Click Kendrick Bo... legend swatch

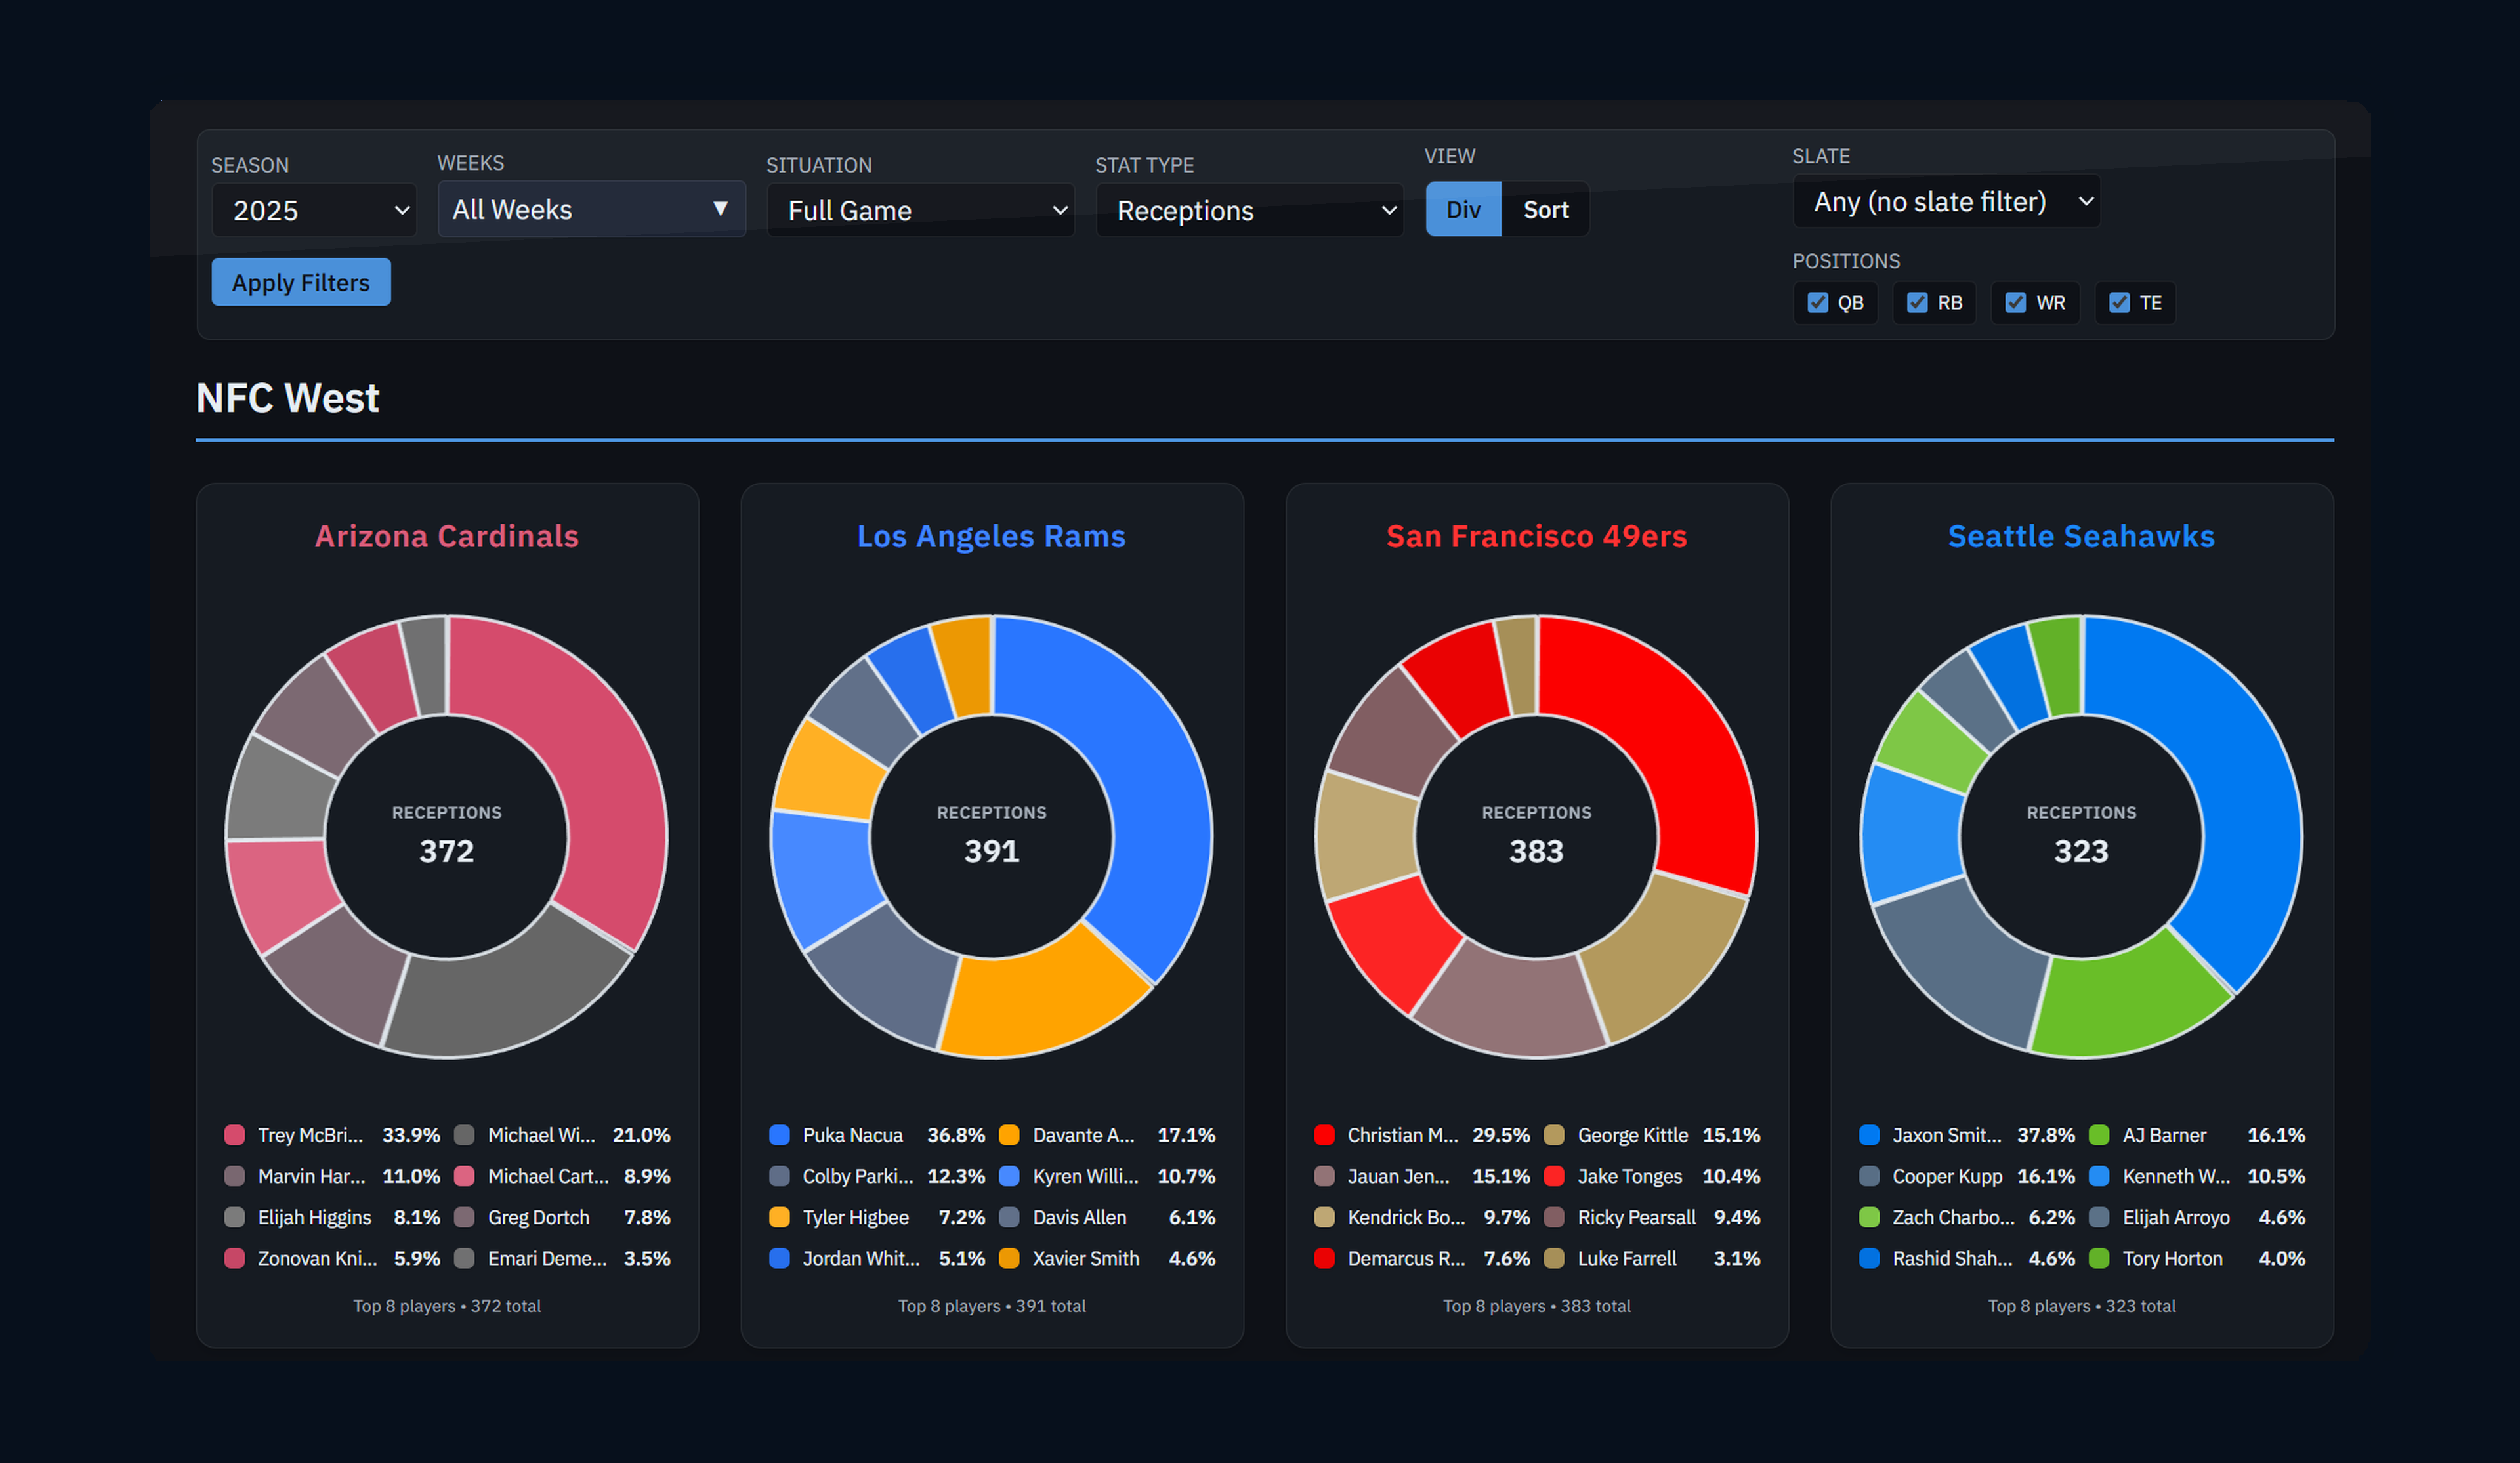(1325, 1217)
